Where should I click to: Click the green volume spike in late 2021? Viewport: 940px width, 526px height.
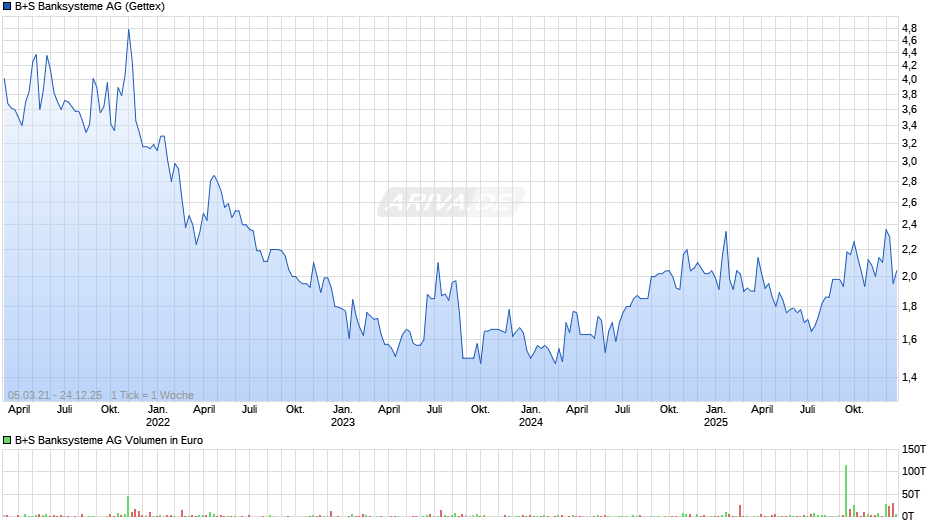point(128,506)
